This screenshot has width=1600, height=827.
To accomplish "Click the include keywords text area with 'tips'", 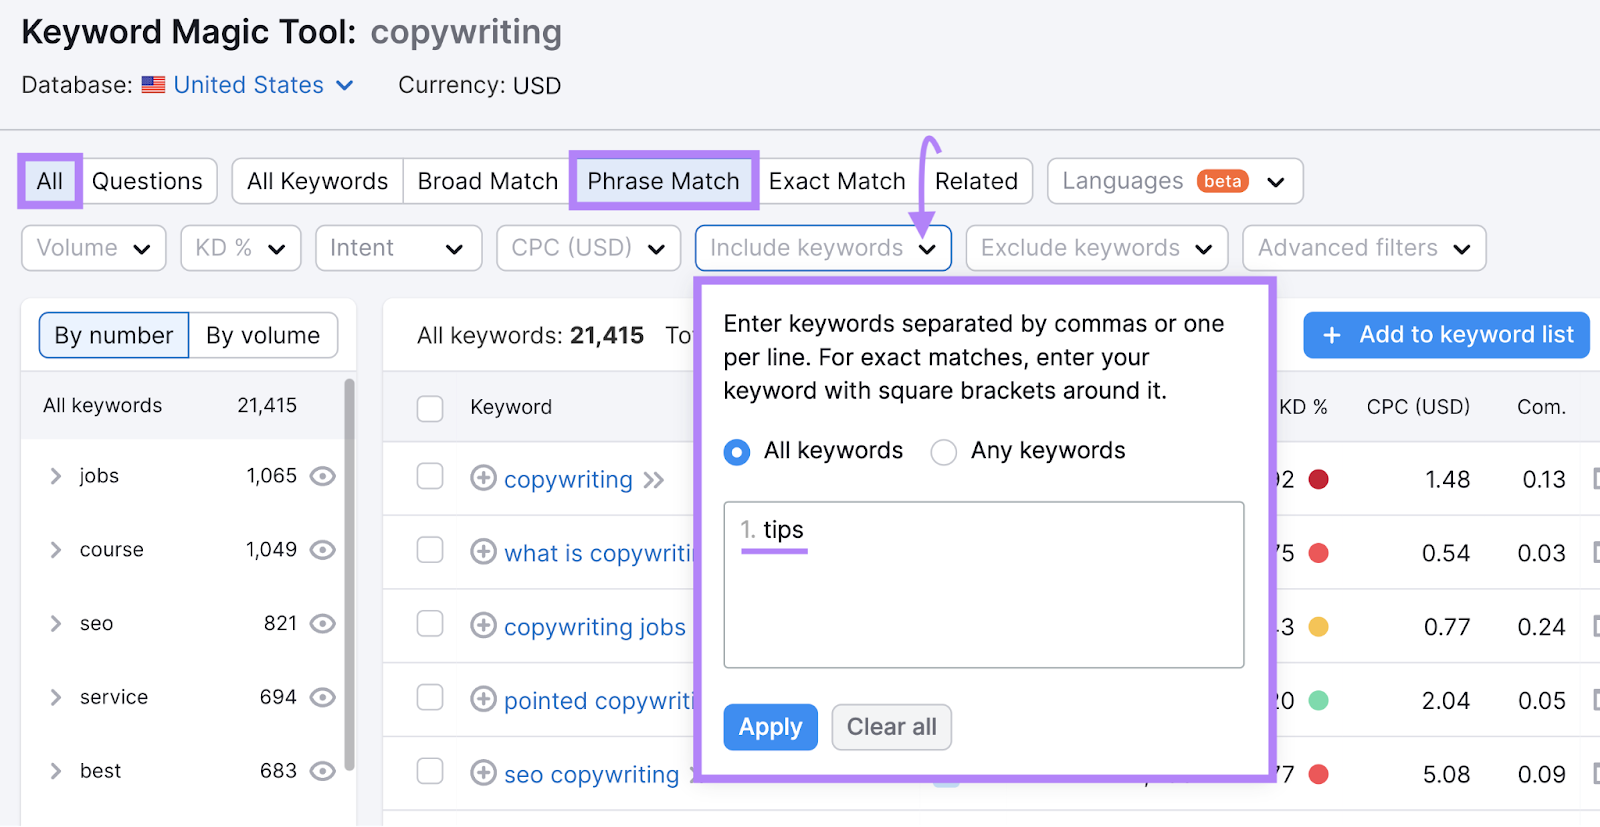I will [984, 585].
